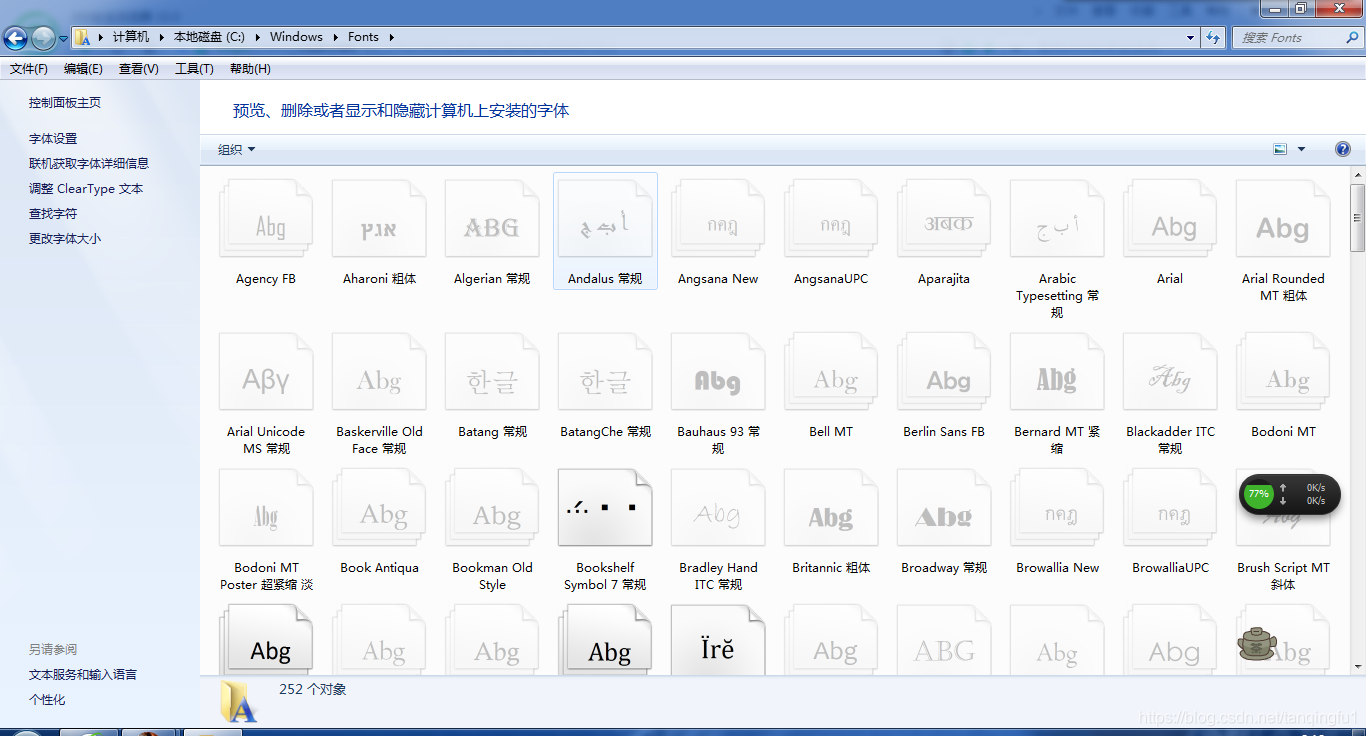Open the 编辑(E) menu
This screenshot has height=736, width=1366.
tap(83, 69)
